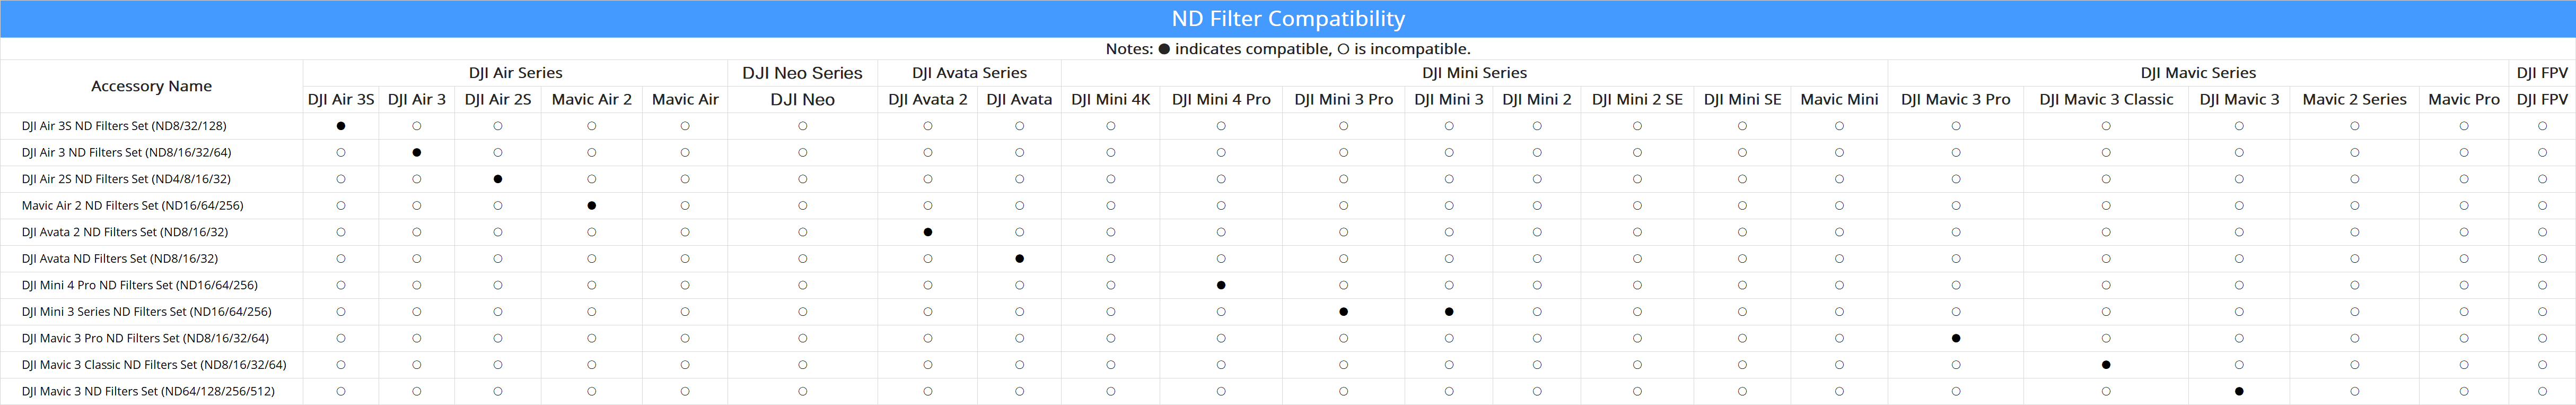Click filled dot under DJI Mini 3 Pro column

click(x=1343, y=312)
